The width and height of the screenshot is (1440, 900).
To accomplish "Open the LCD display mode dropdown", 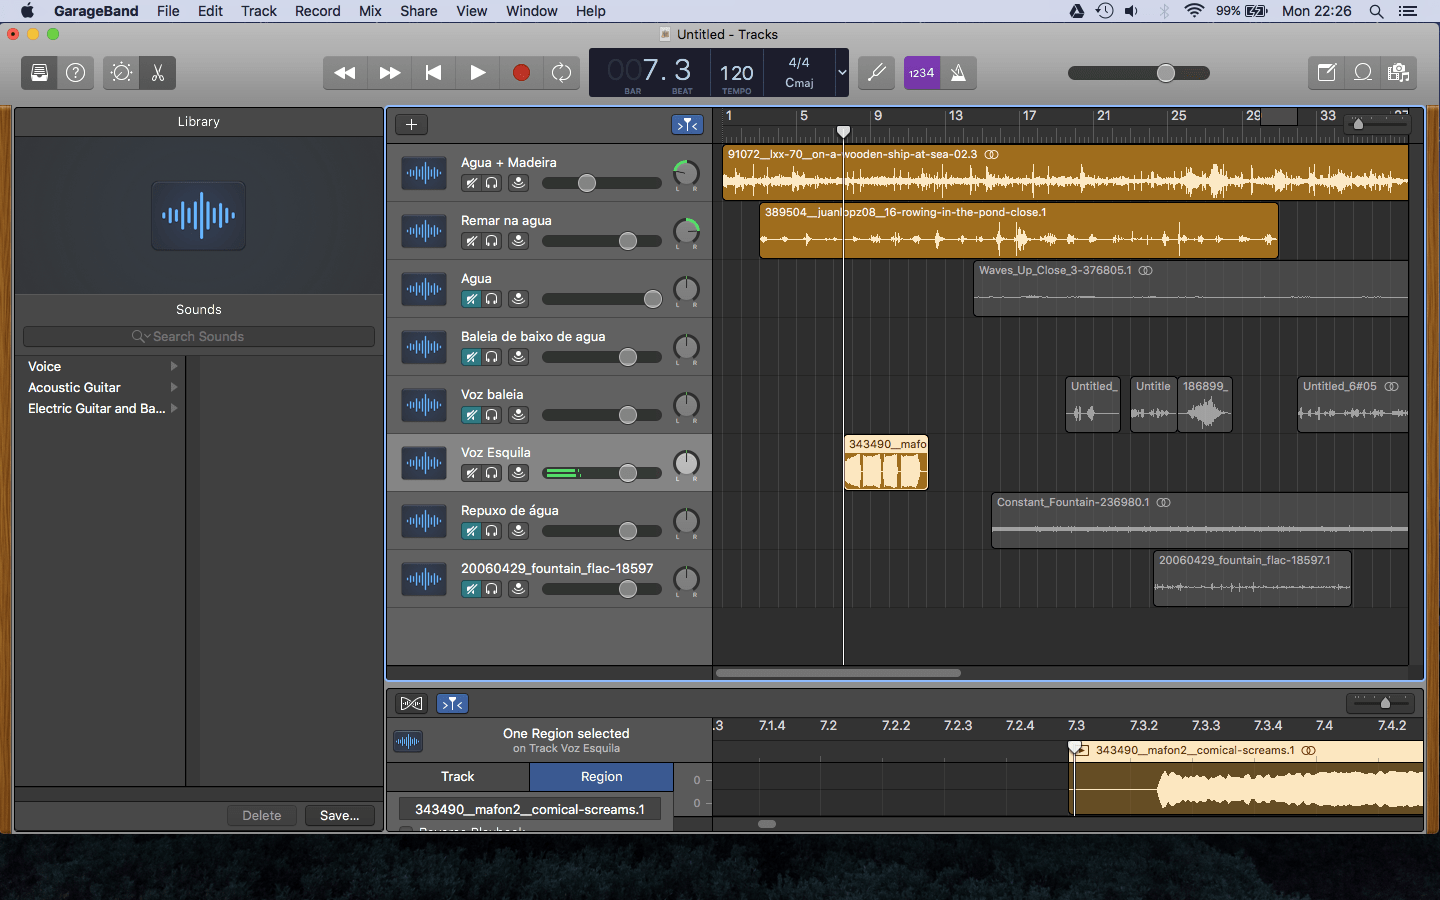I will (842, 73).
